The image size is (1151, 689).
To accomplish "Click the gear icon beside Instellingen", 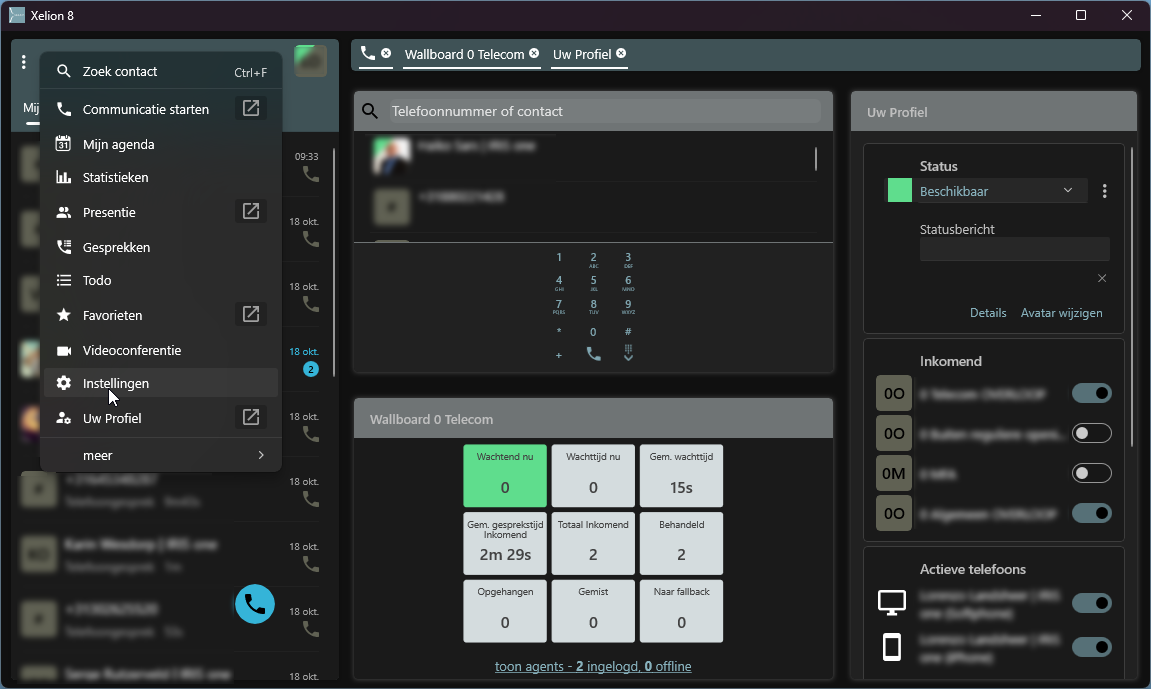I will point(64,383).
